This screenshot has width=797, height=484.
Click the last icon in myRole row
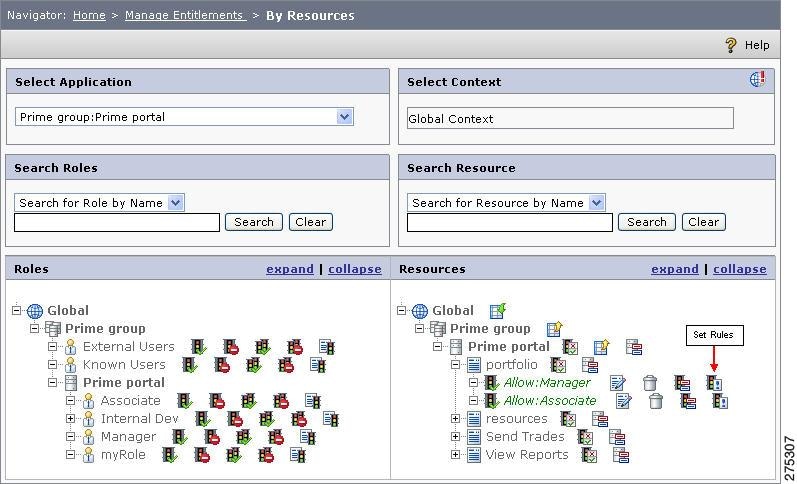click(x=298, y=455)
